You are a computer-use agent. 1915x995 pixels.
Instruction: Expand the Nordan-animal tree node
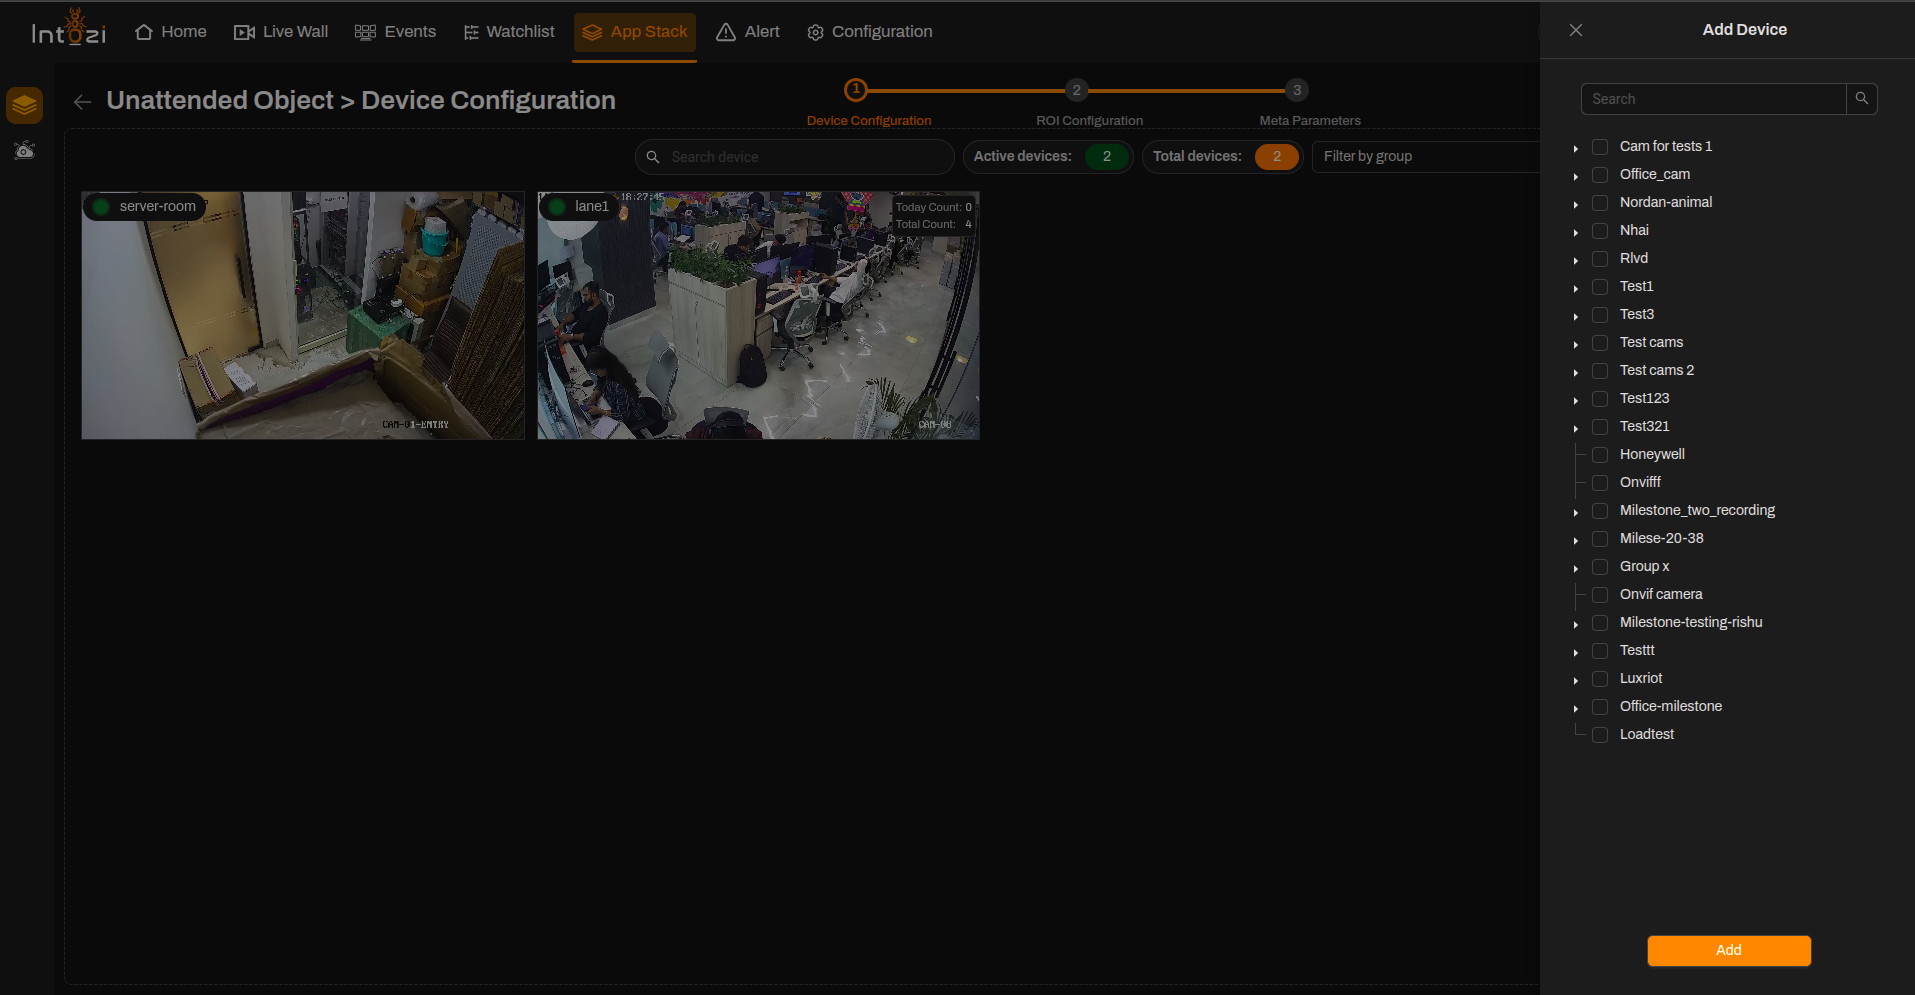point(1576,204)
